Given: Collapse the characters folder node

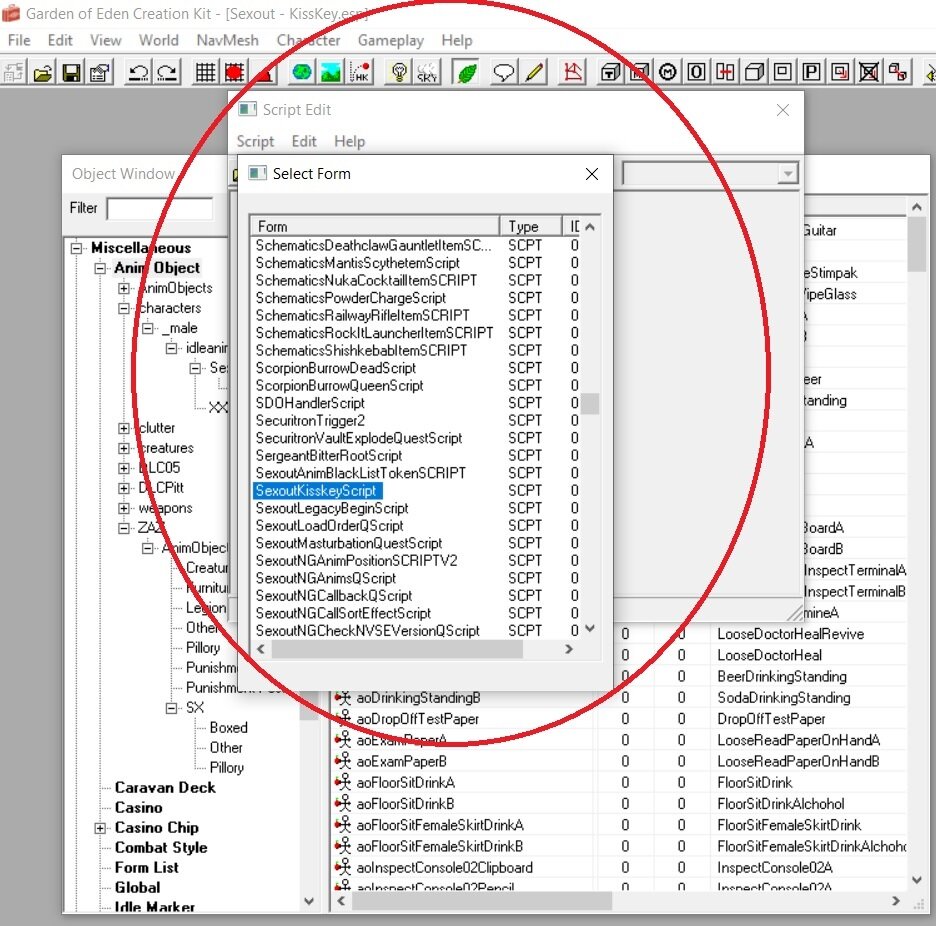Looking at the screenshot, I should (x=124, y=308).
